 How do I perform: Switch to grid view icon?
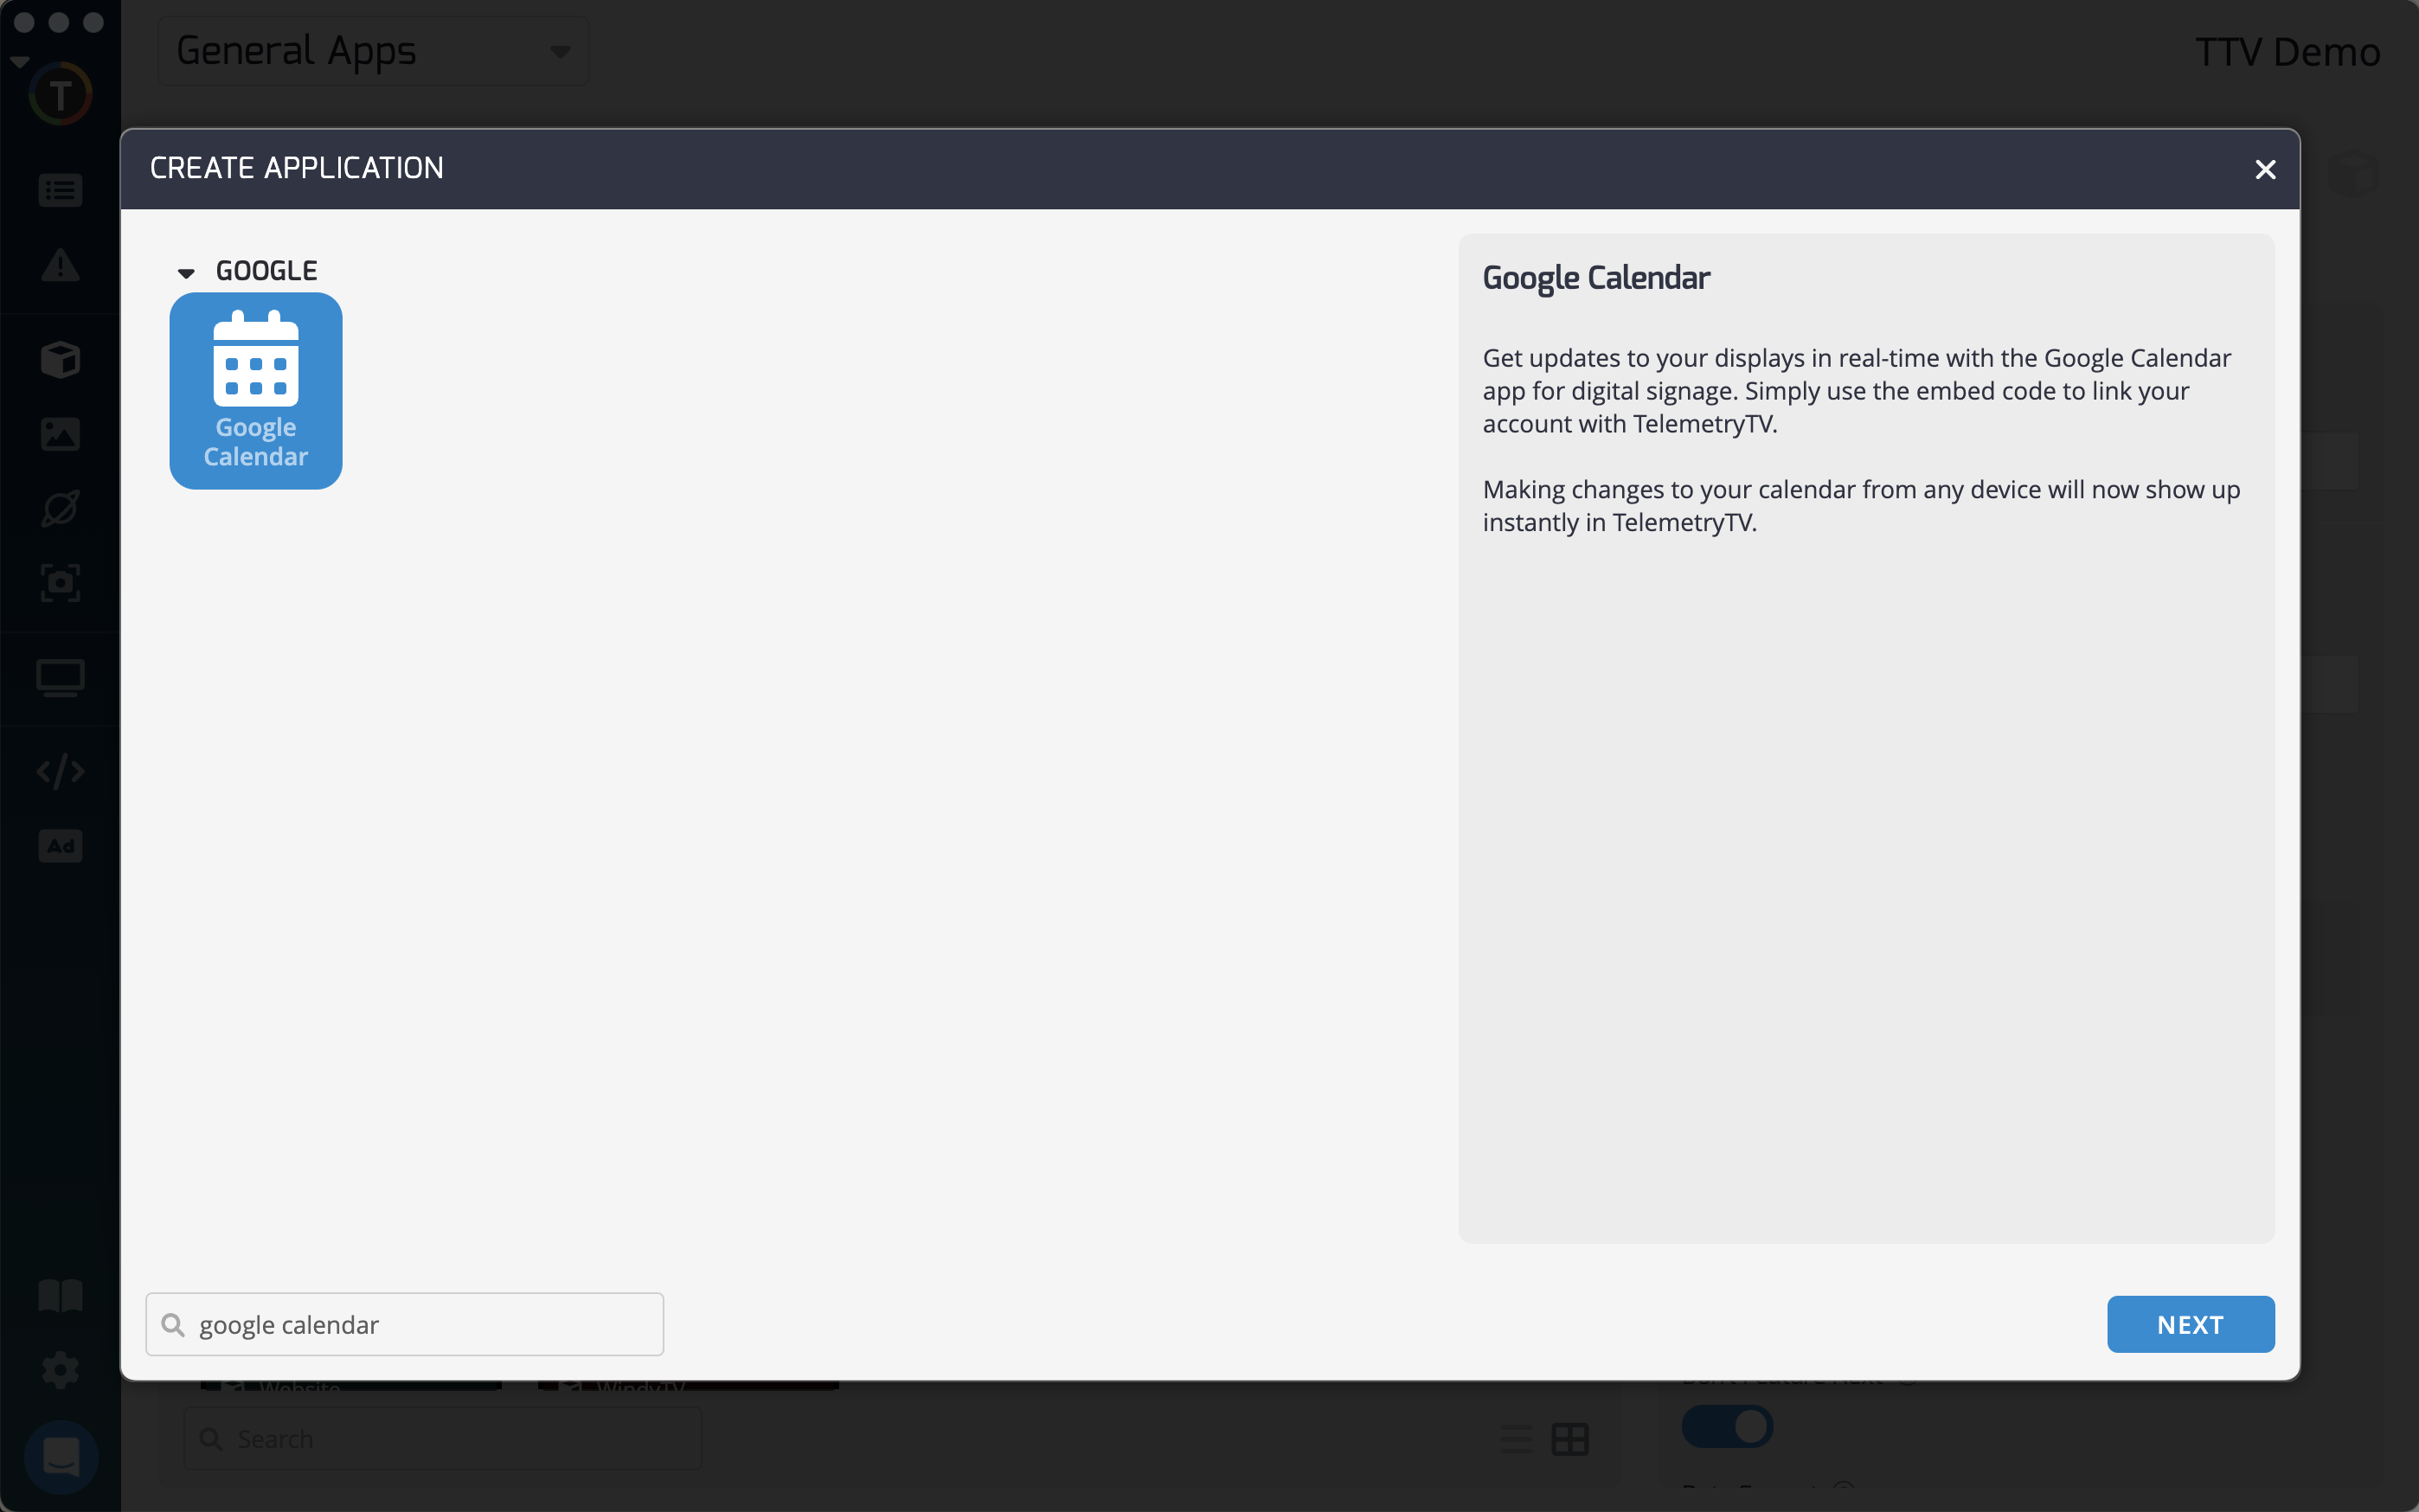point(1569,1439)
